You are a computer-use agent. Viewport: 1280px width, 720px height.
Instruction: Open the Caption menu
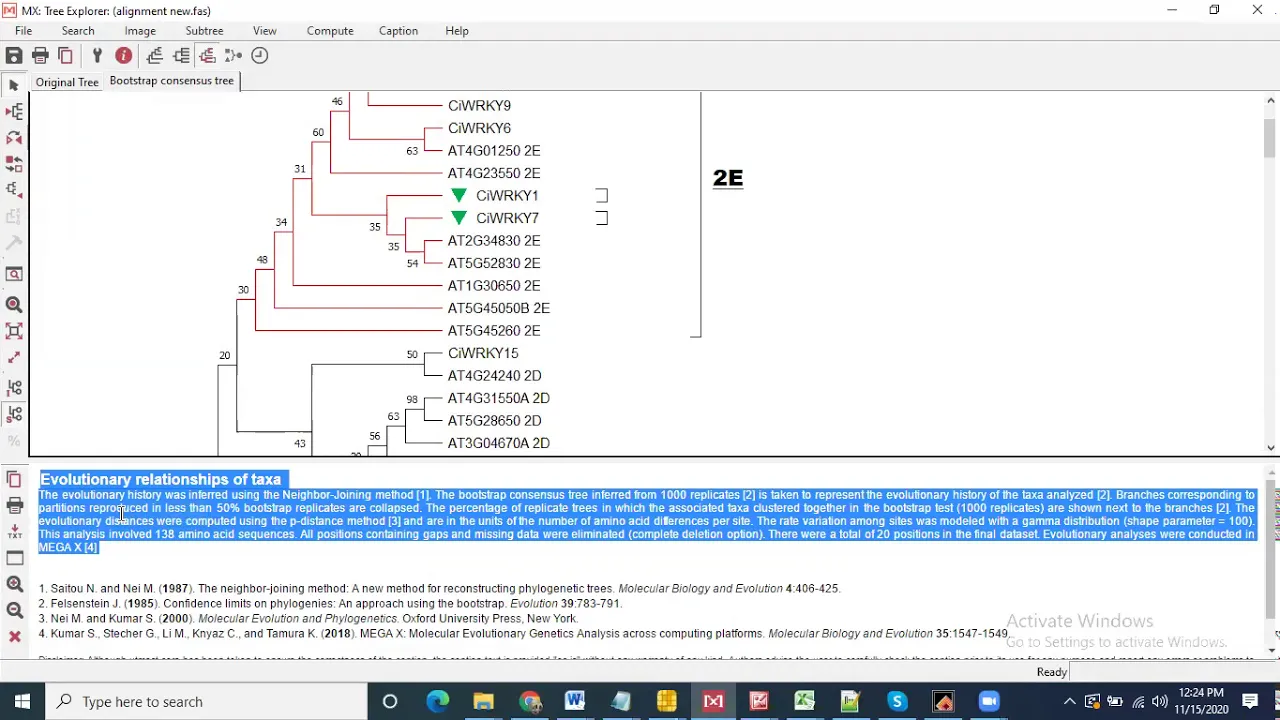pyautogui.click(x=398, y=31)
